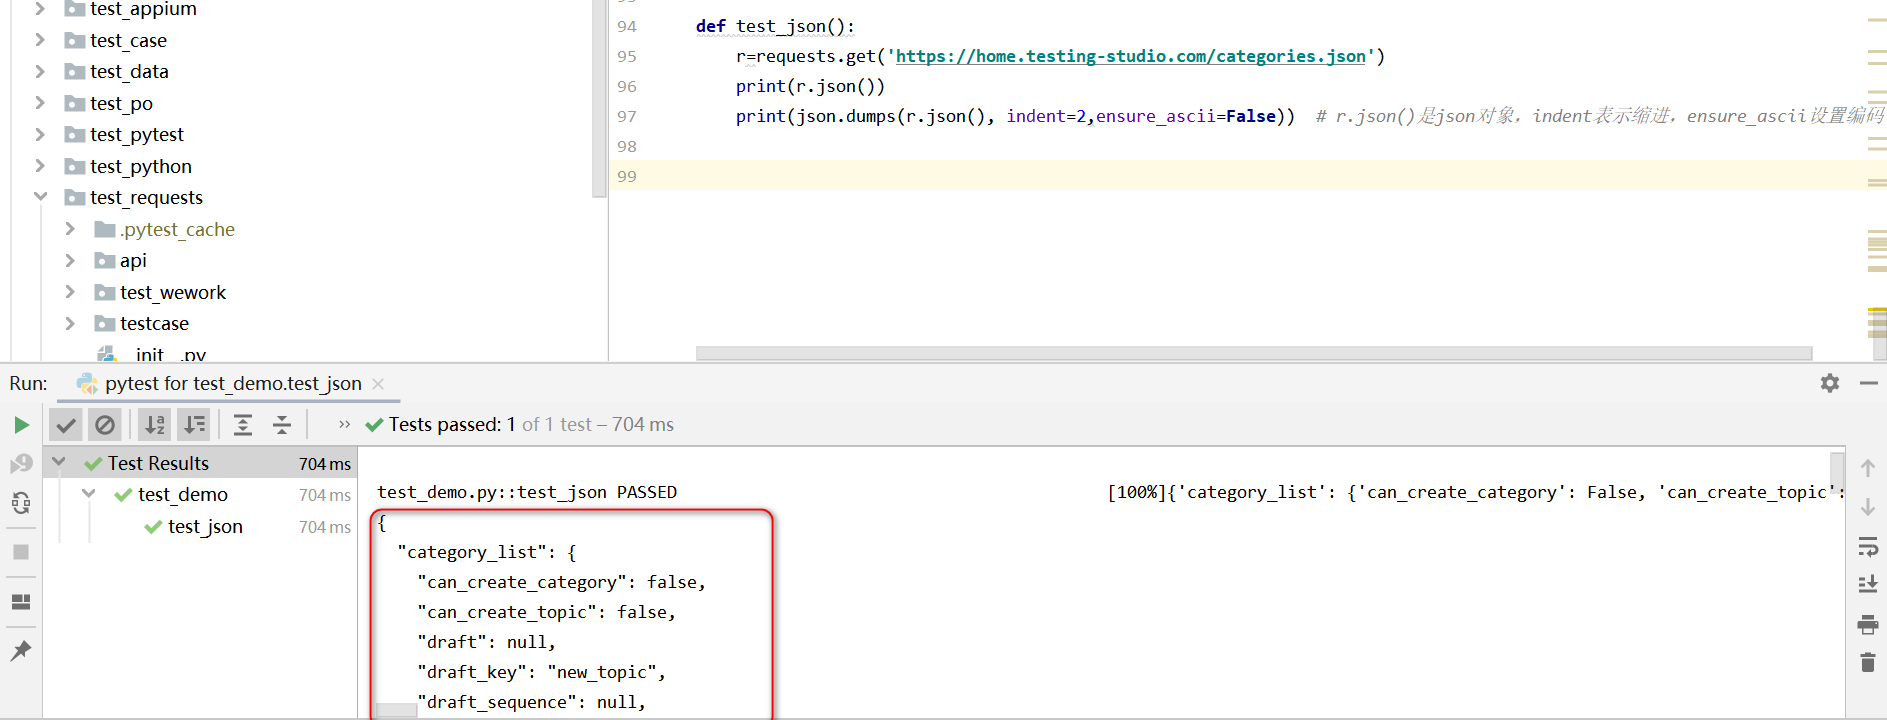Expand the api folder arrow
Screen dimensions: 1887x720
(x=70, y=260)
